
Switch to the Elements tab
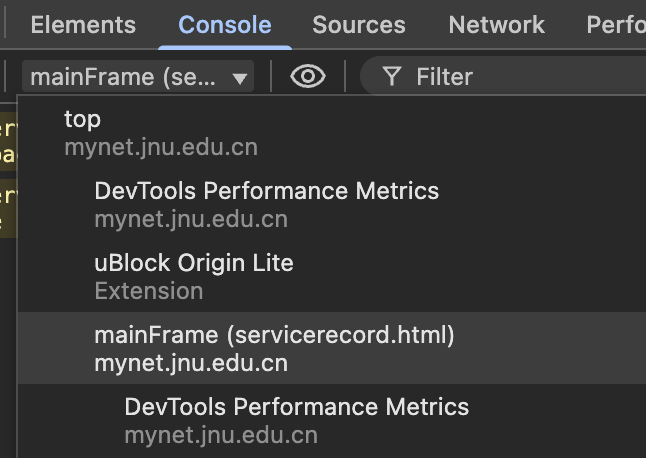(x=83, y=25)
